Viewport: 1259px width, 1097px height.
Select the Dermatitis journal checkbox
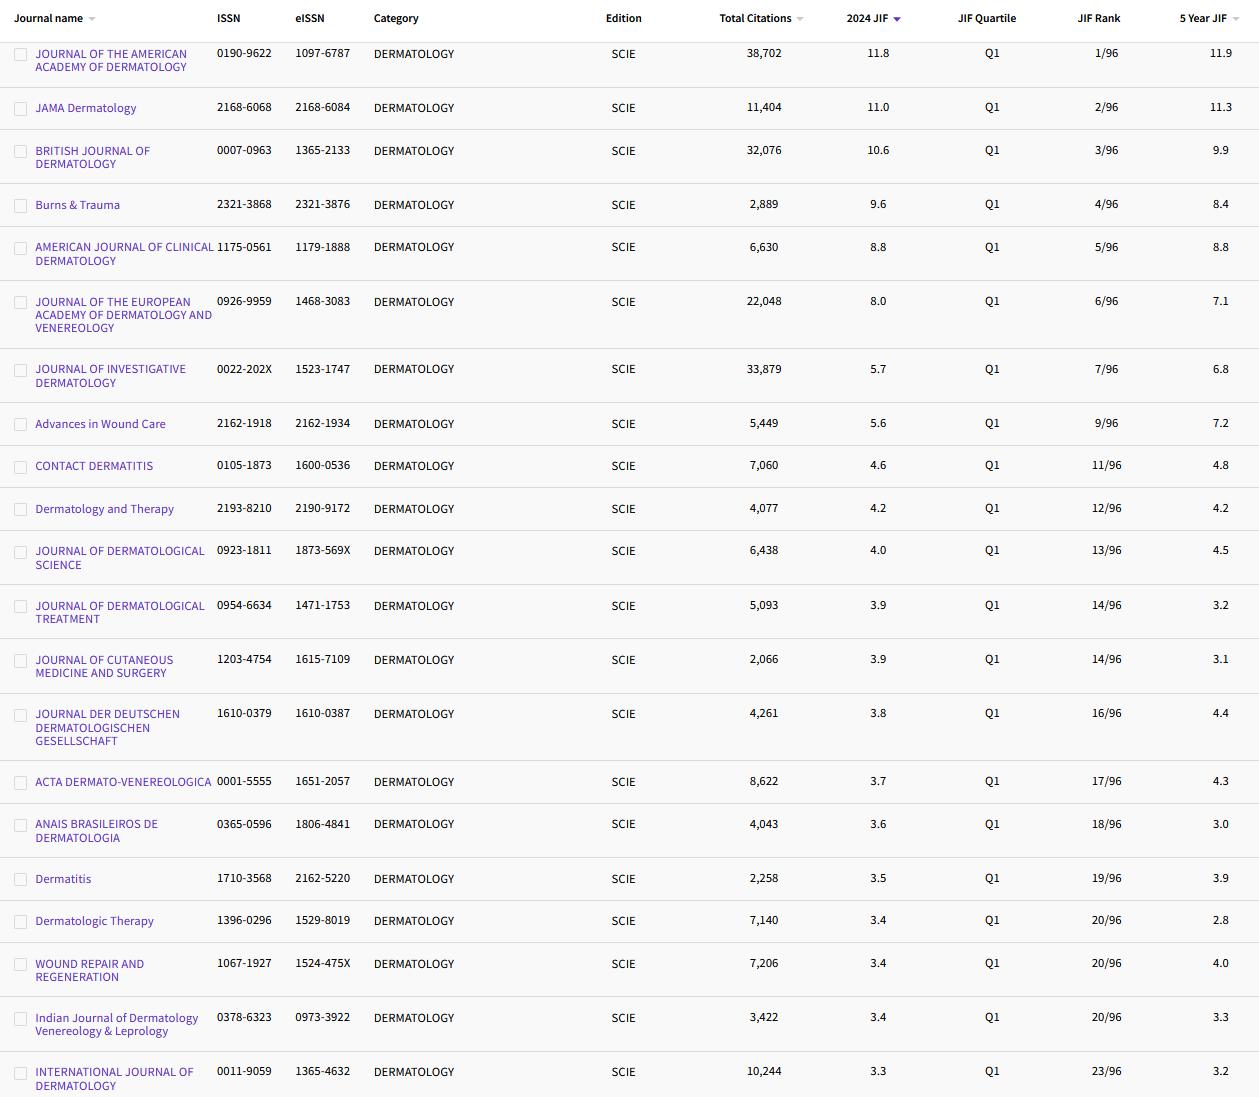[20, 879]
